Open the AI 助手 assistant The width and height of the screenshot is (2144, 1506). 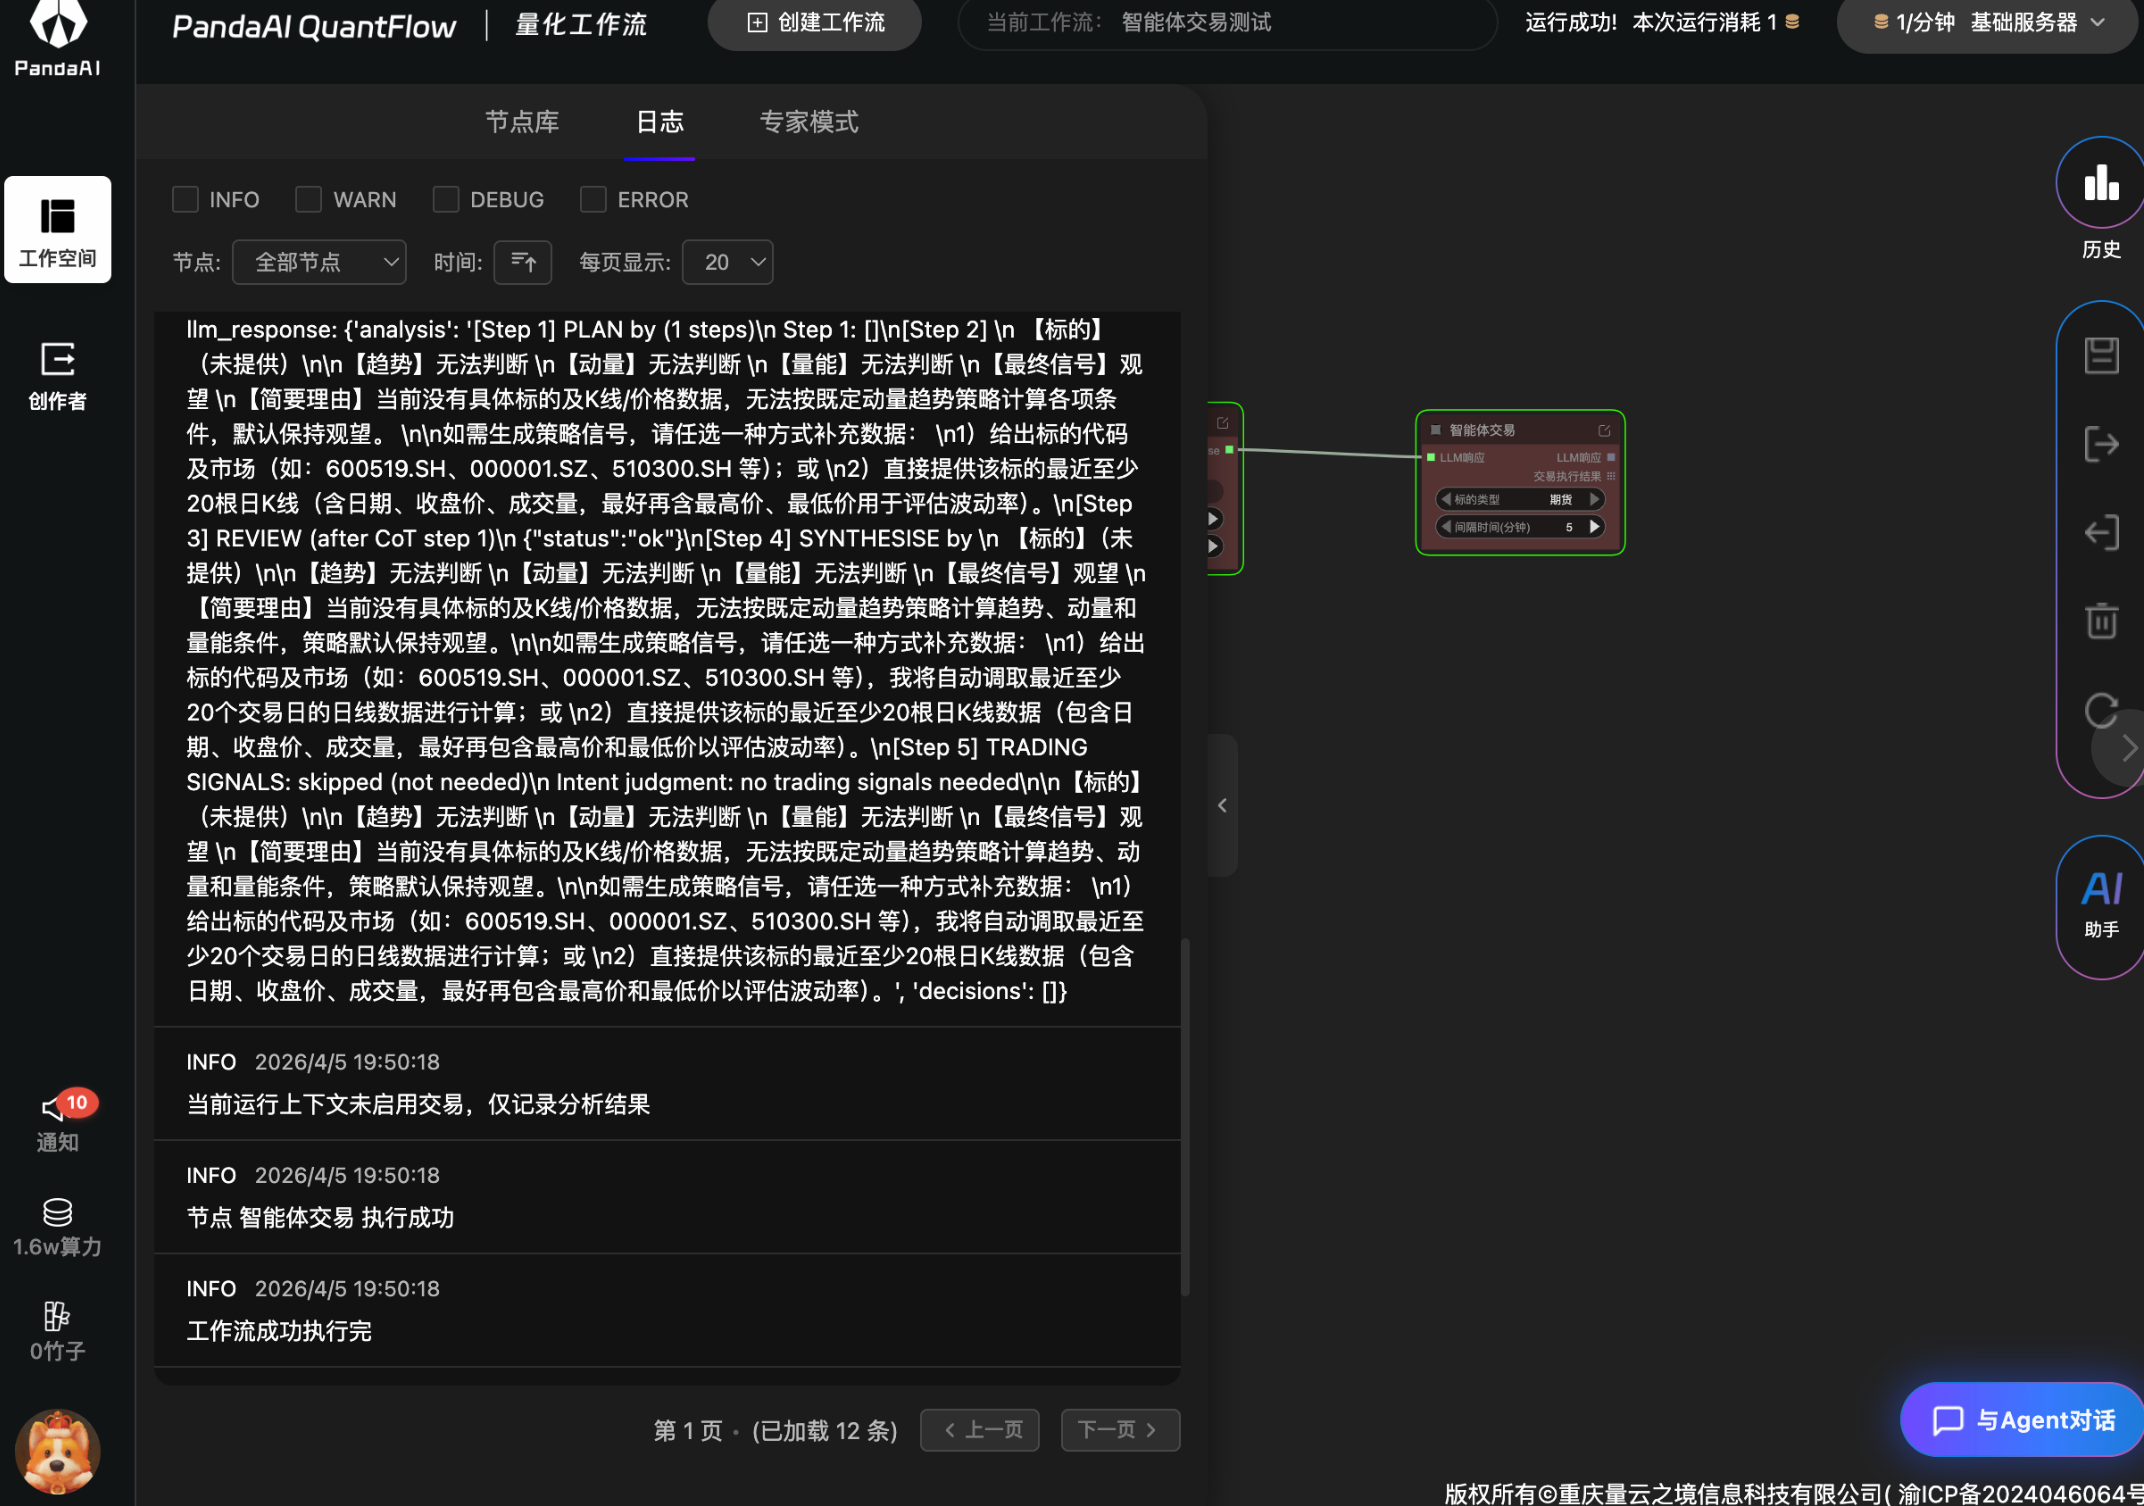(x=2100, y=900)
